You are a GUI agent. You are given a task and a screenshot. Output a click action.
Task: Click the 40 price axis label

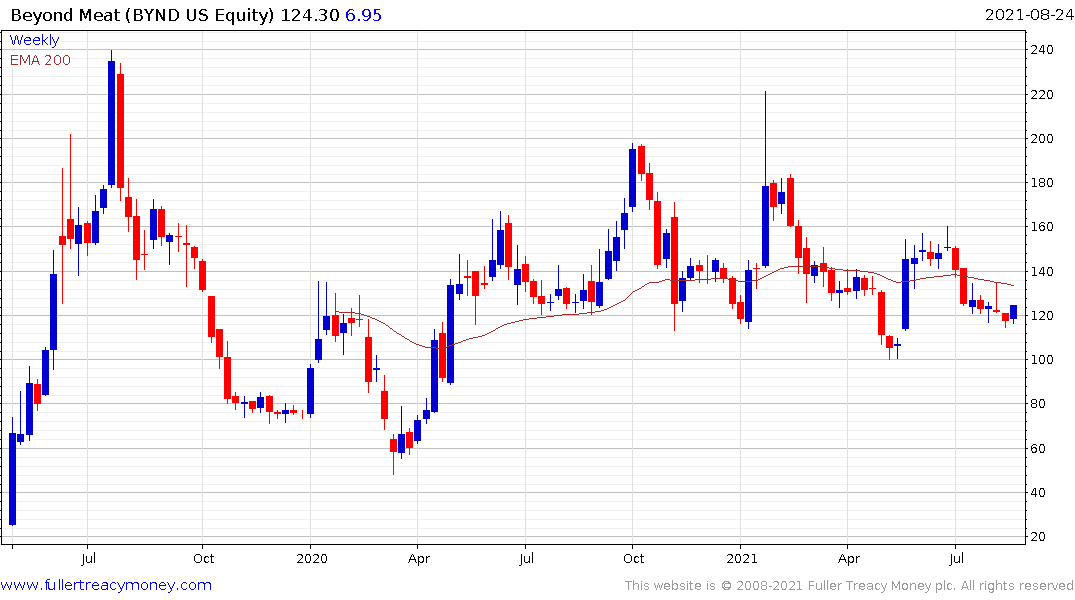click(1038, 492)
